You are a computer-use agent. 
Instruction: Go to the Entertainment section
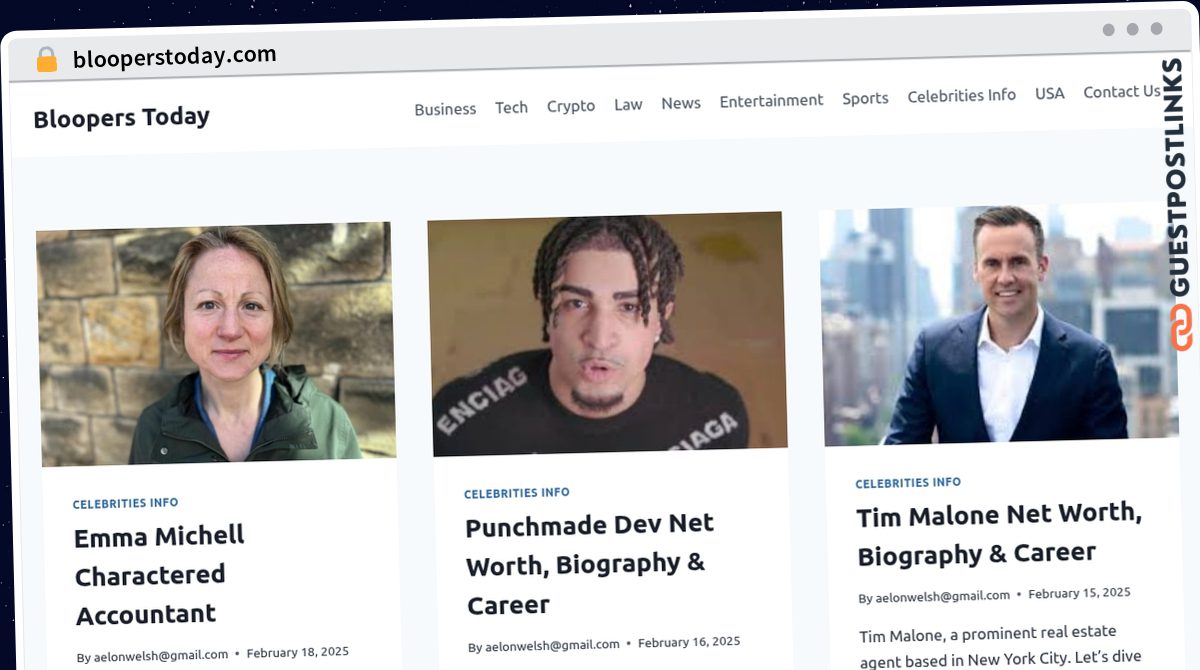771,100
